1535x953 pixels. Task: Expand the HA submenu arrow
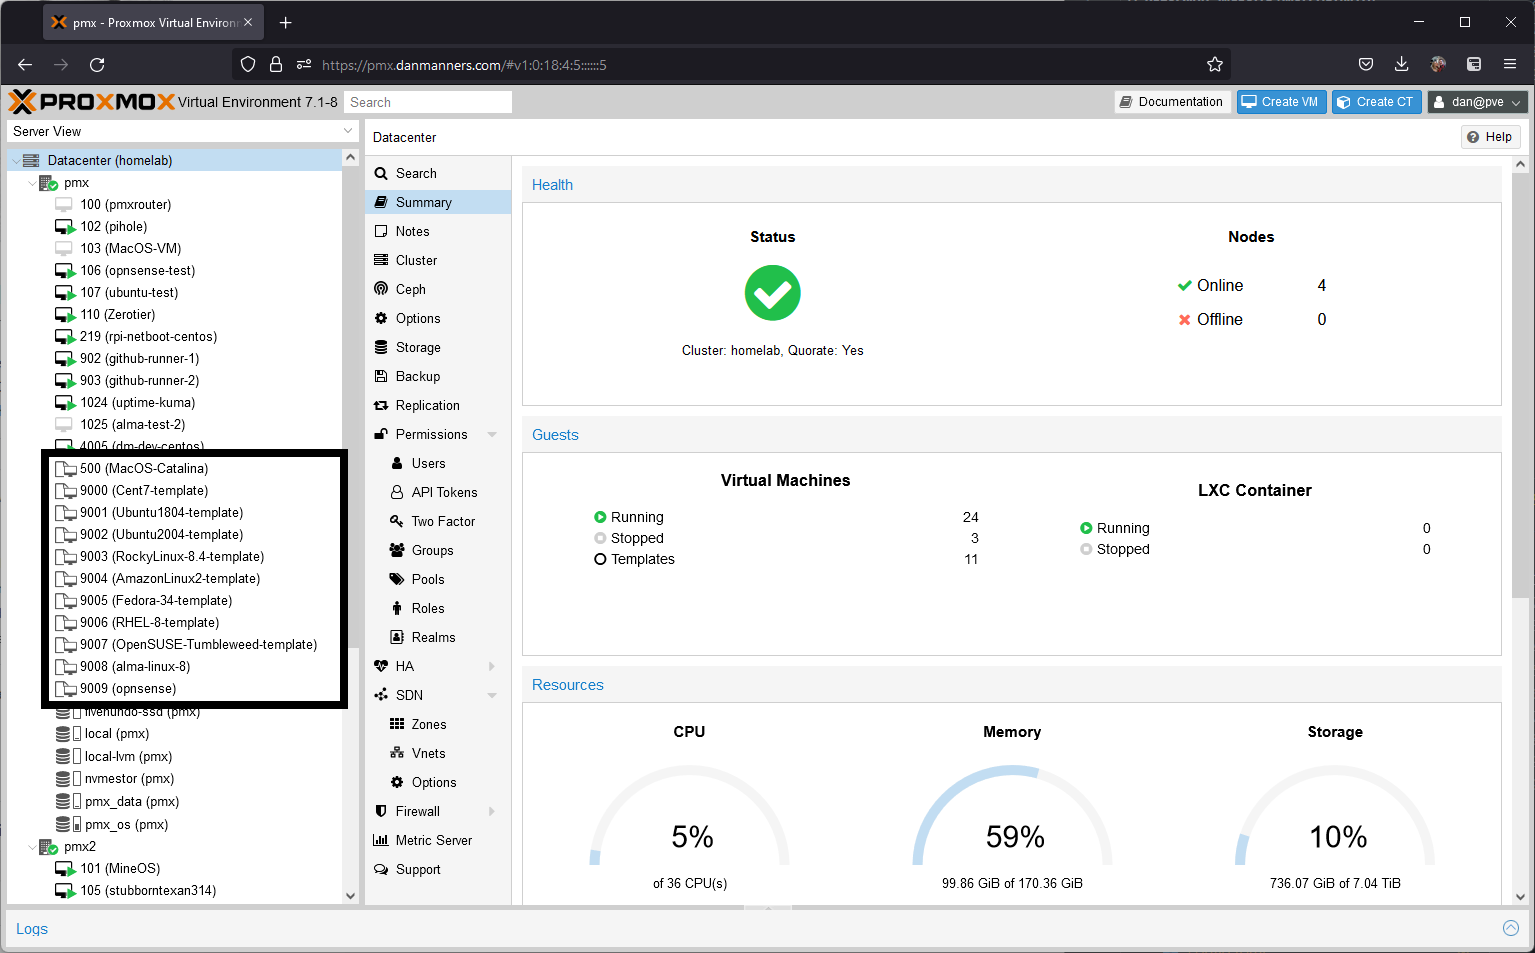(x=492, y=666)
